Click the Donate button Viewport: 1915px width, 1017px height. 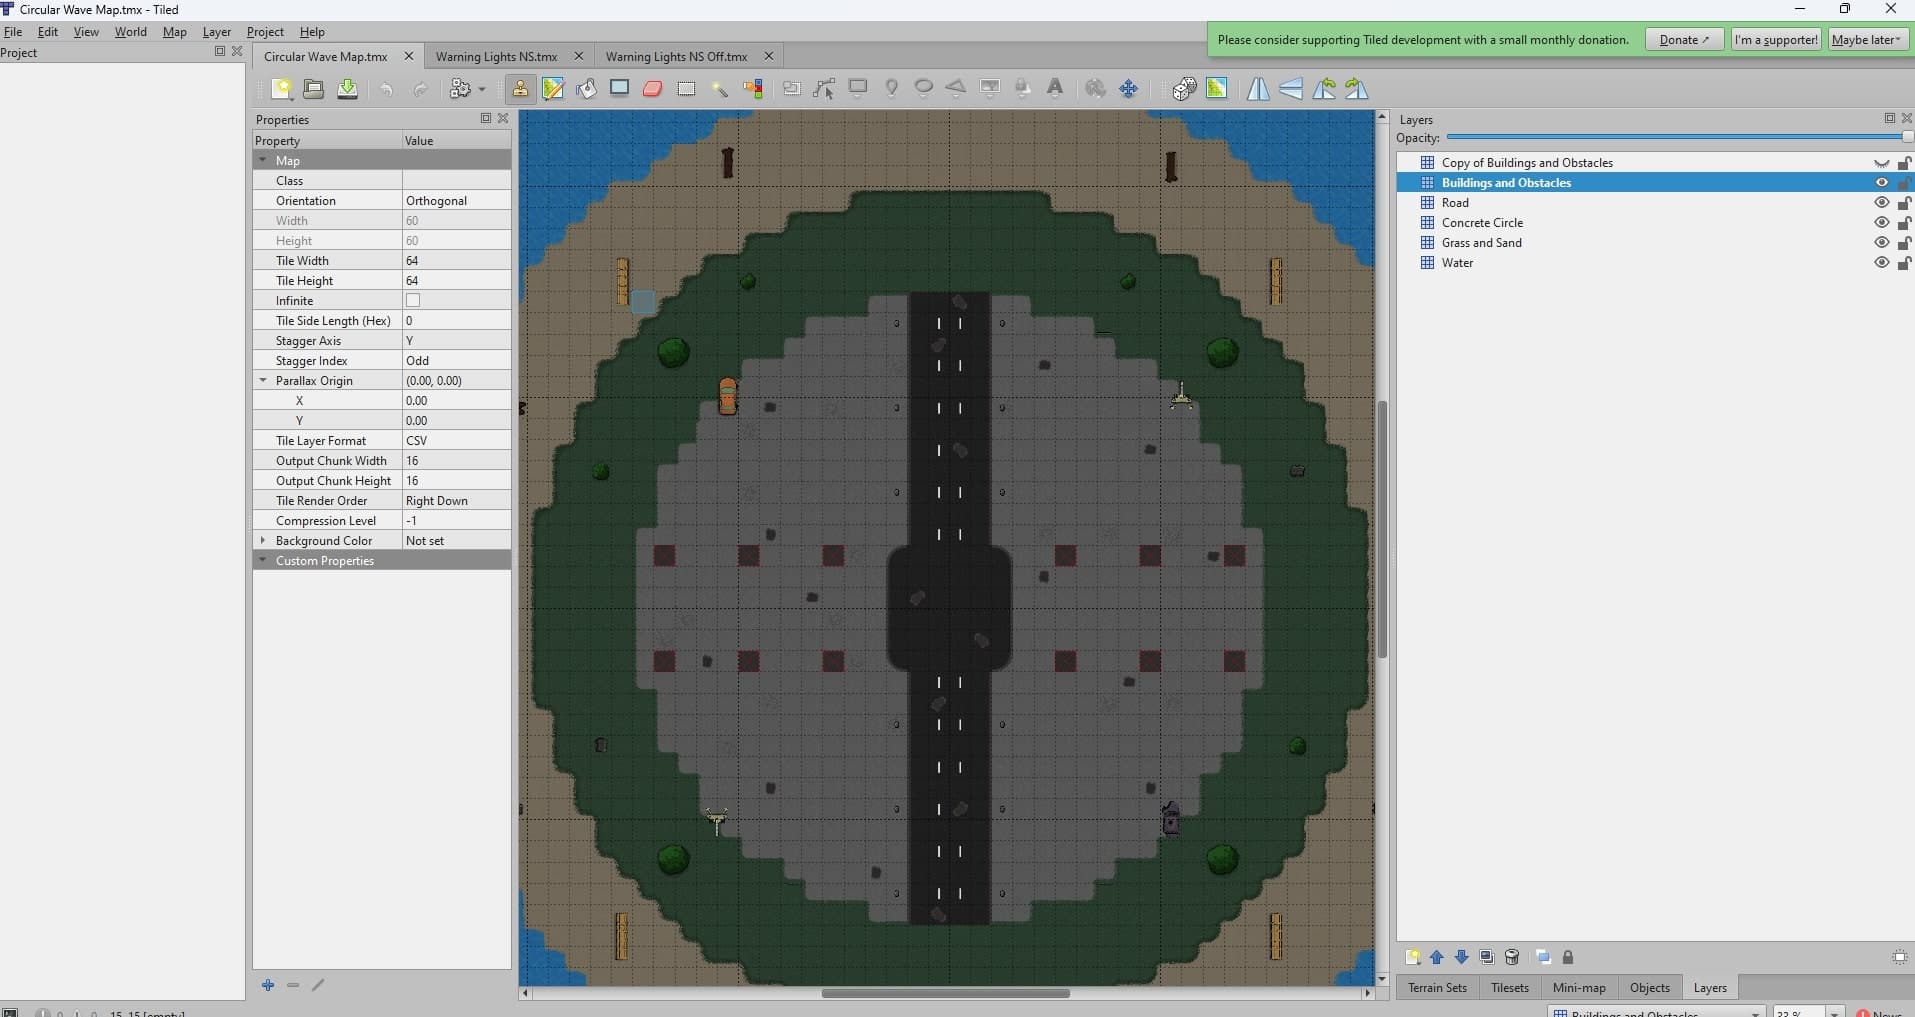[x=1685, y=40]
